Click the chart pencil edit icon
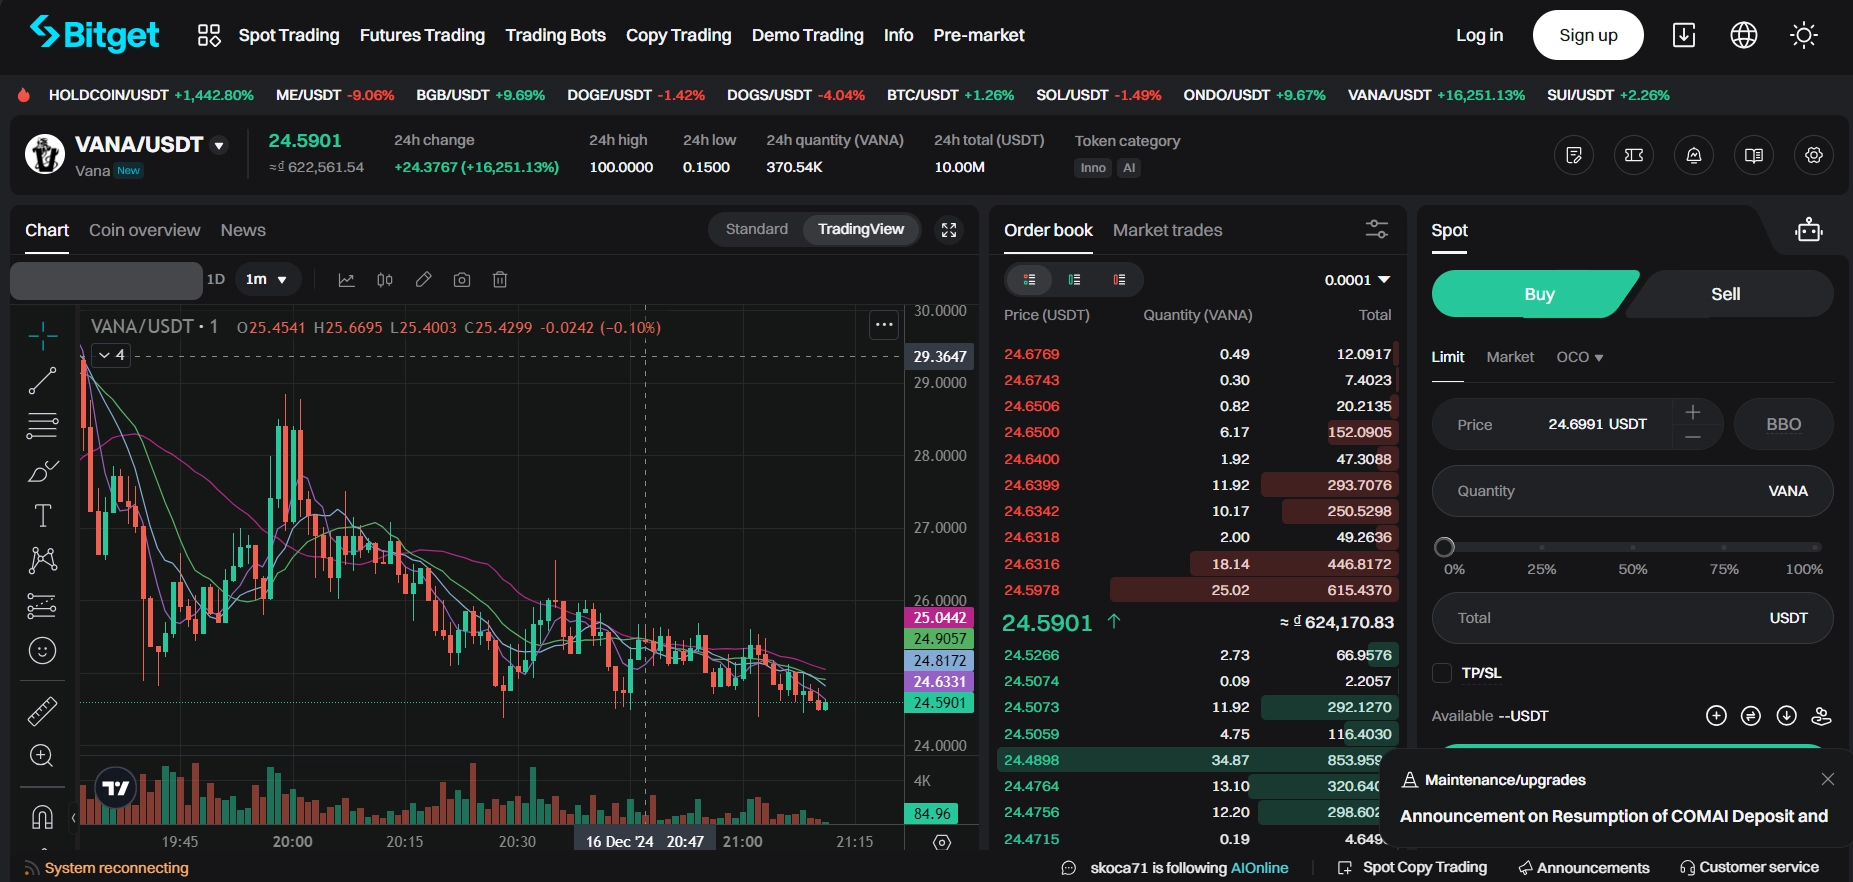 (x=424, y=280)
